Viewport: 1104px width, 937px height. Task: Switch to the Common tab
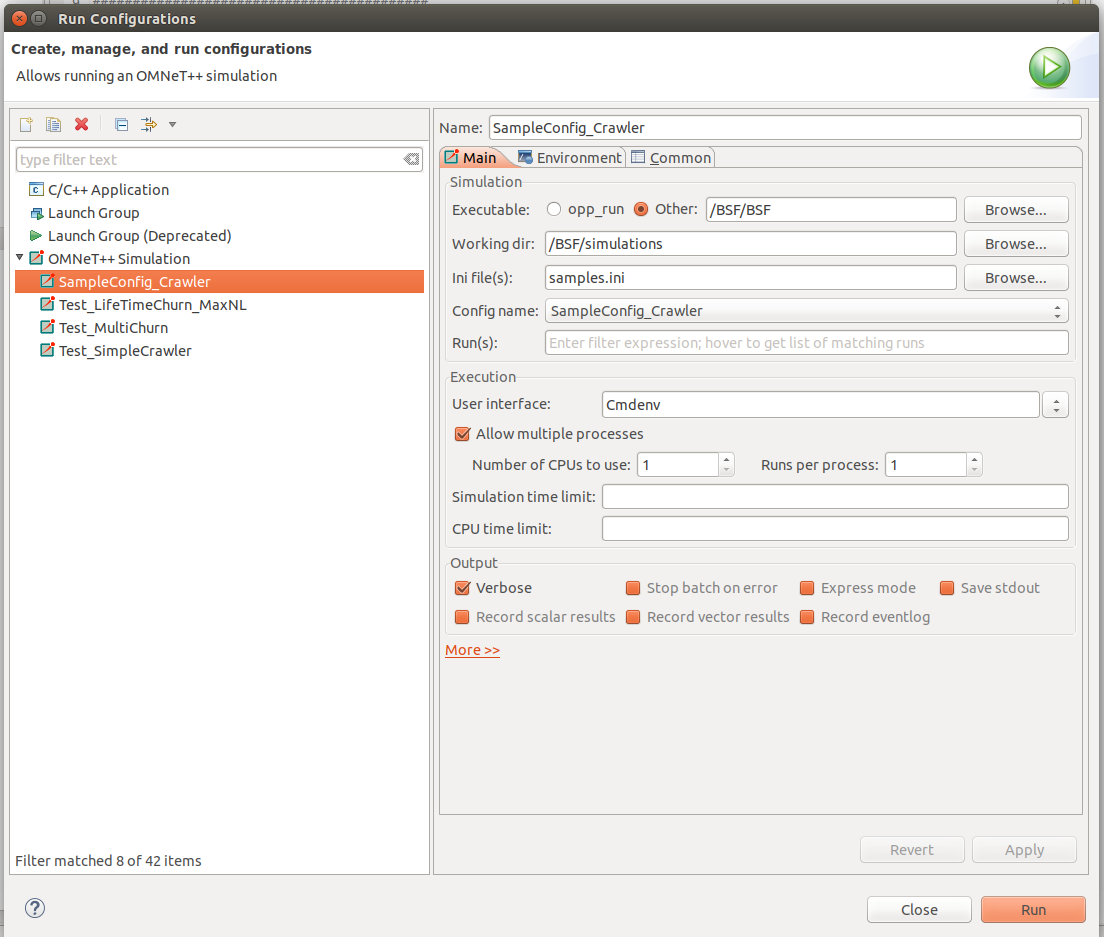point(671,158)
